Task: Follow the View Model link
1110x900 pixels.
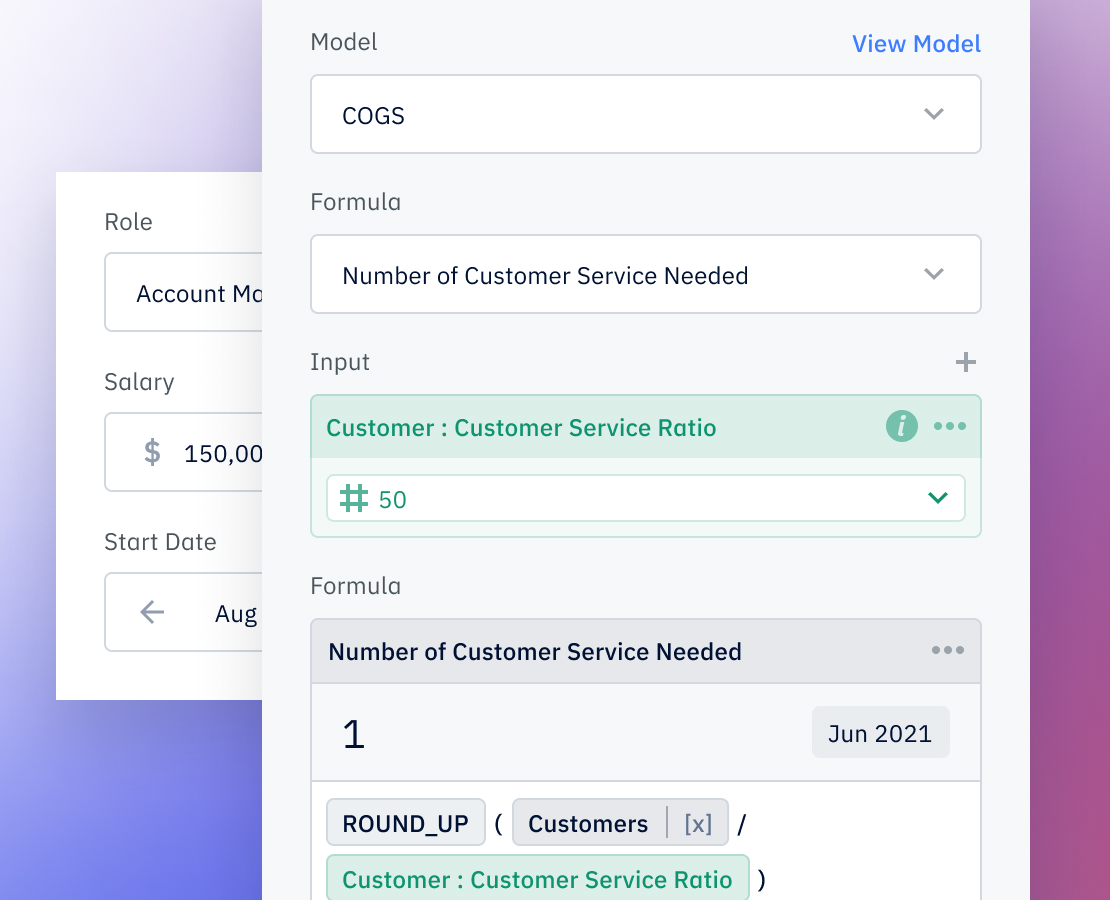Action: click(915, 44)
